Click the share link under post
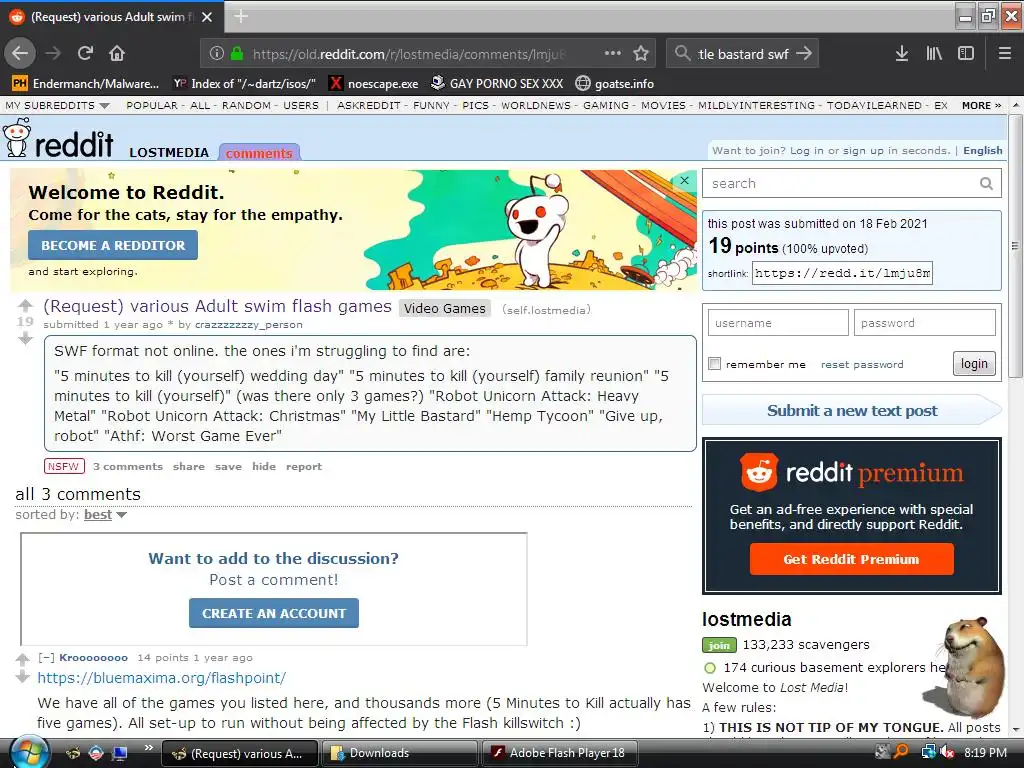 pyautogui.click(x=189, y=466)
